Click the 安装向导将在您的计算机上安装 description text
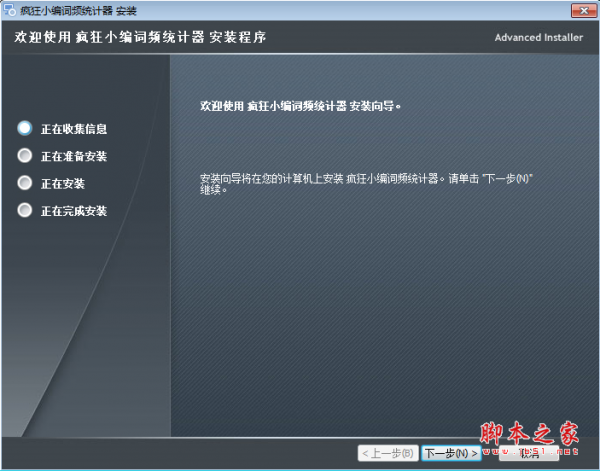This screenshot has width=600, height=471. (366, 184)
